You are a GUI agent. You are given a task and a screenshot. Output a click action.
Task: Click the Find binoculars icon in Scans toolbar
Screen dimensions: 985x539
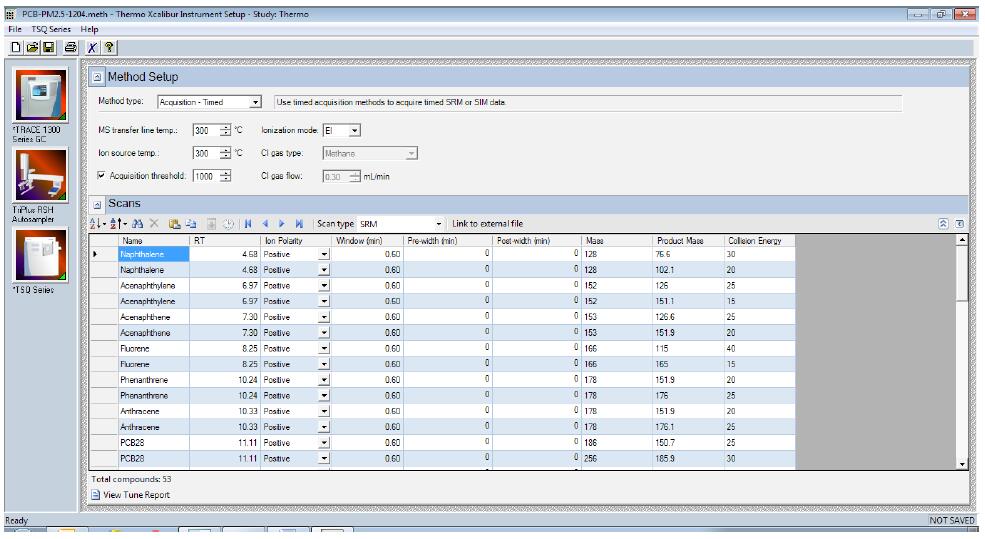pos(137,224)
